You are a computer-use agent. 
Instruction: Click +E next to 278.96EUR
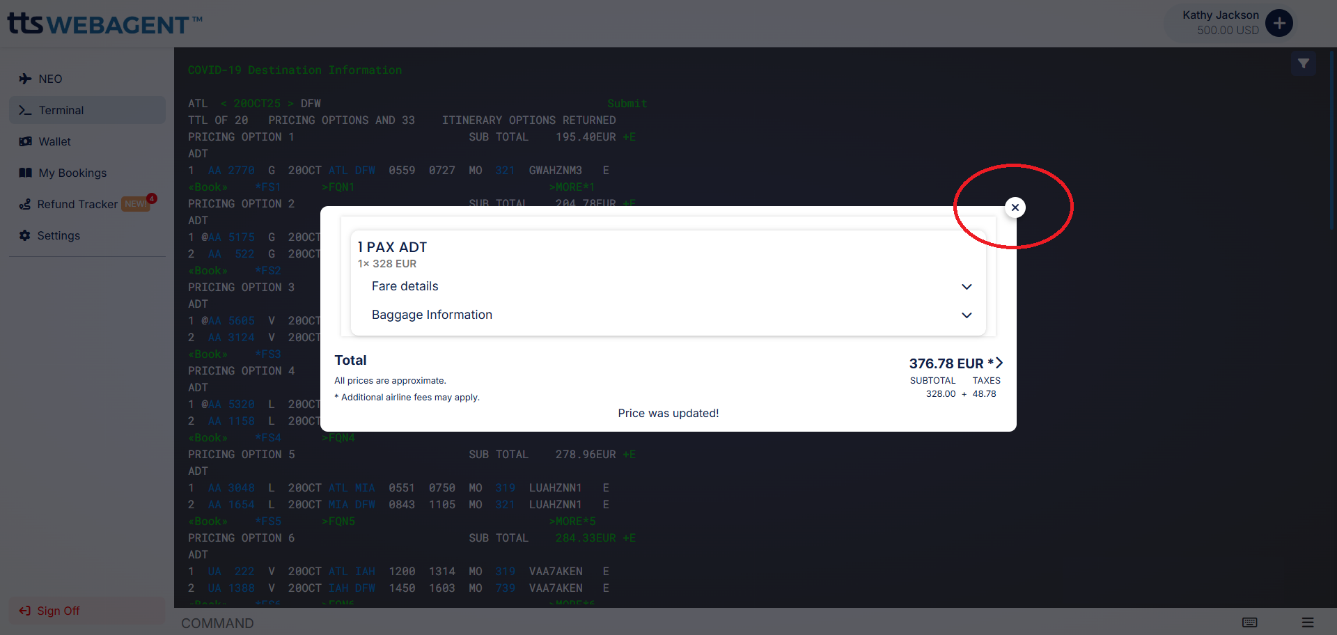click(628, 454)
